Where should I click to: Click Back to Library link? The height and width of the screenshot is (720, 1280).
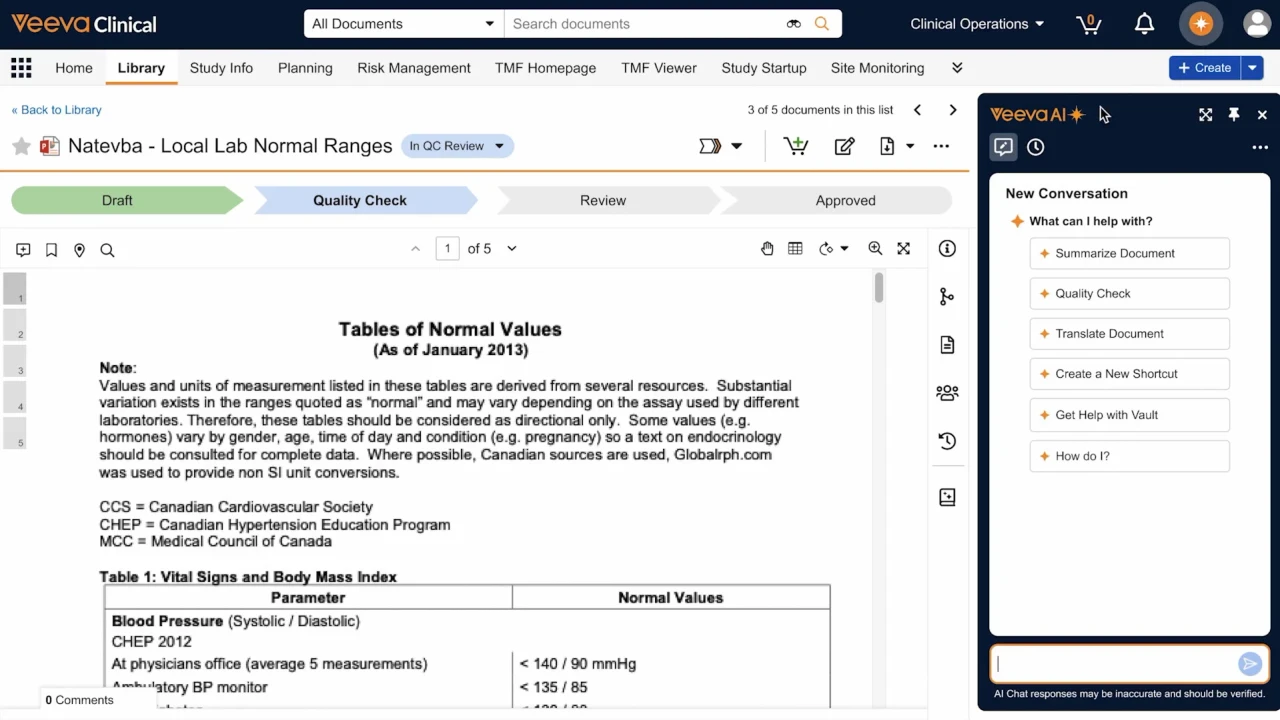pos(56,110)
